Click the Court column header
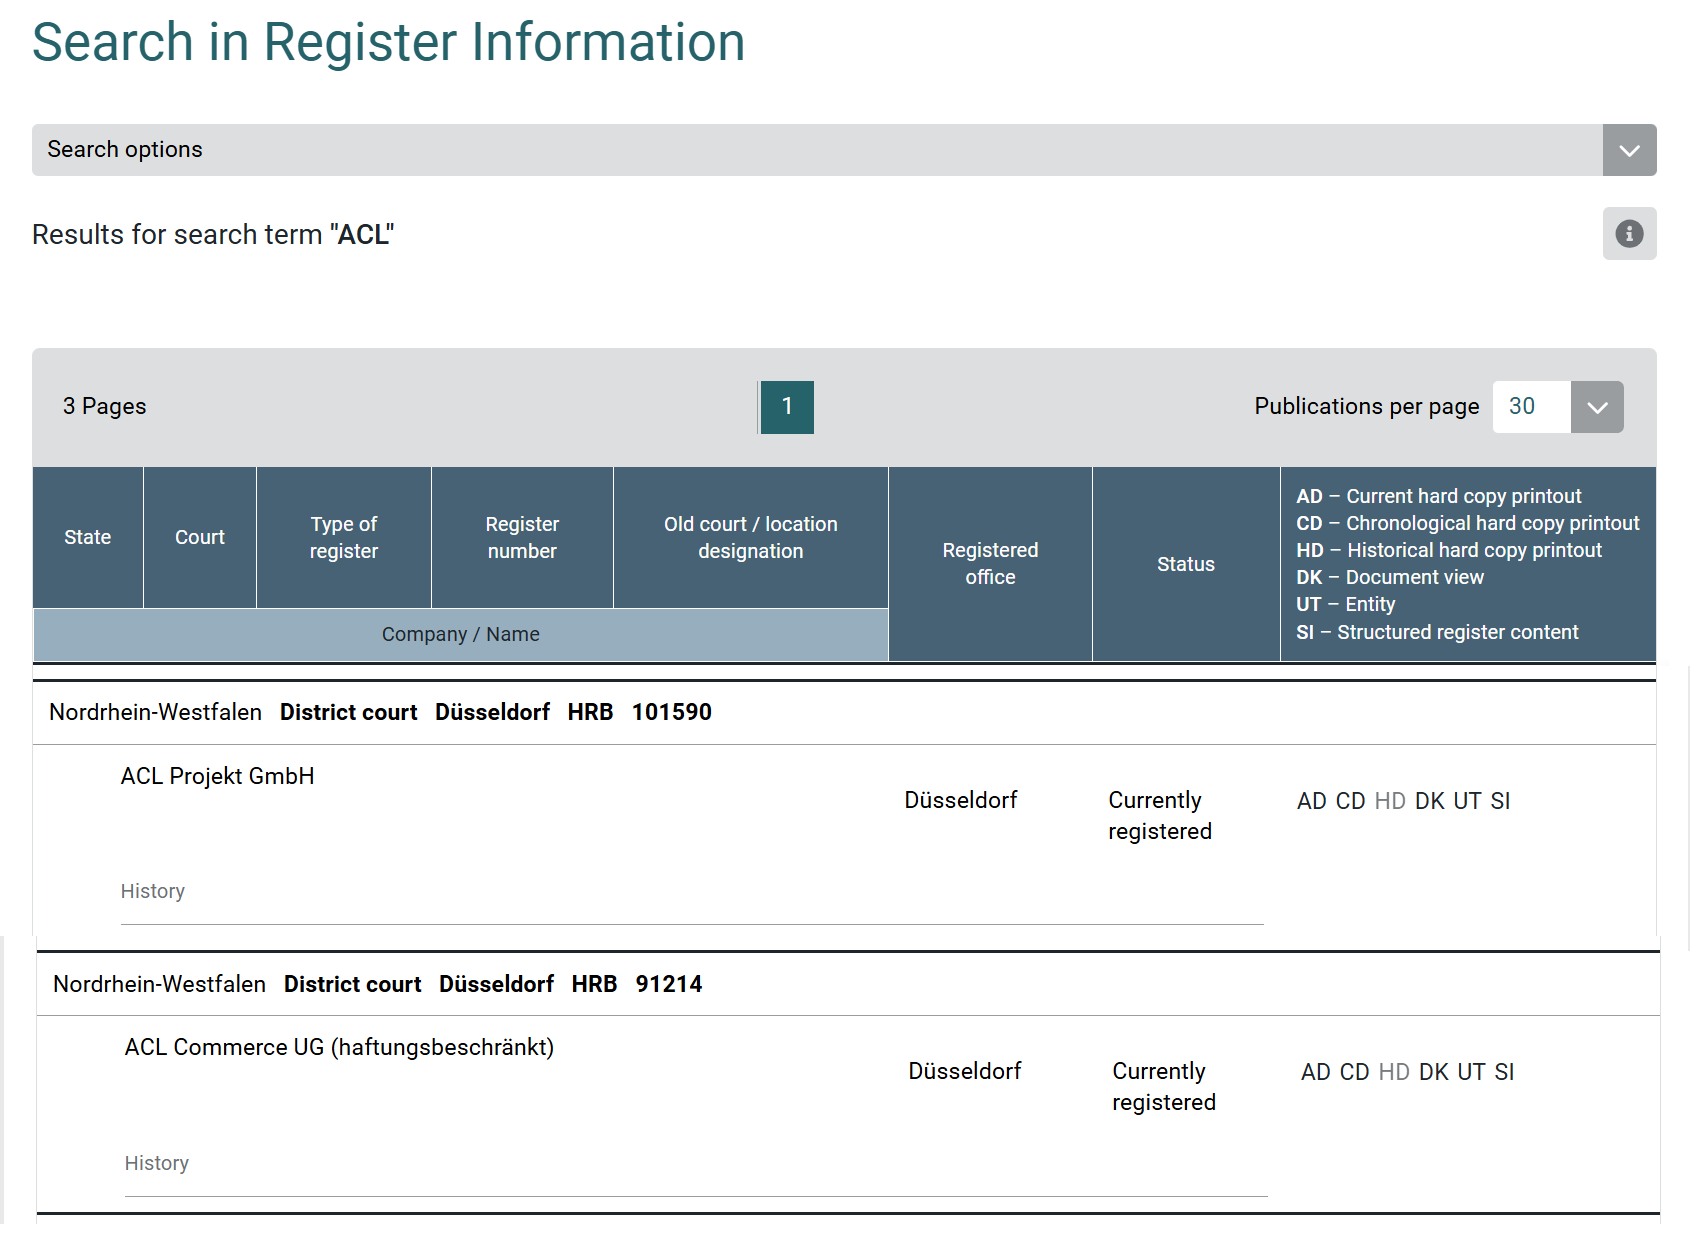 point(200,537)
